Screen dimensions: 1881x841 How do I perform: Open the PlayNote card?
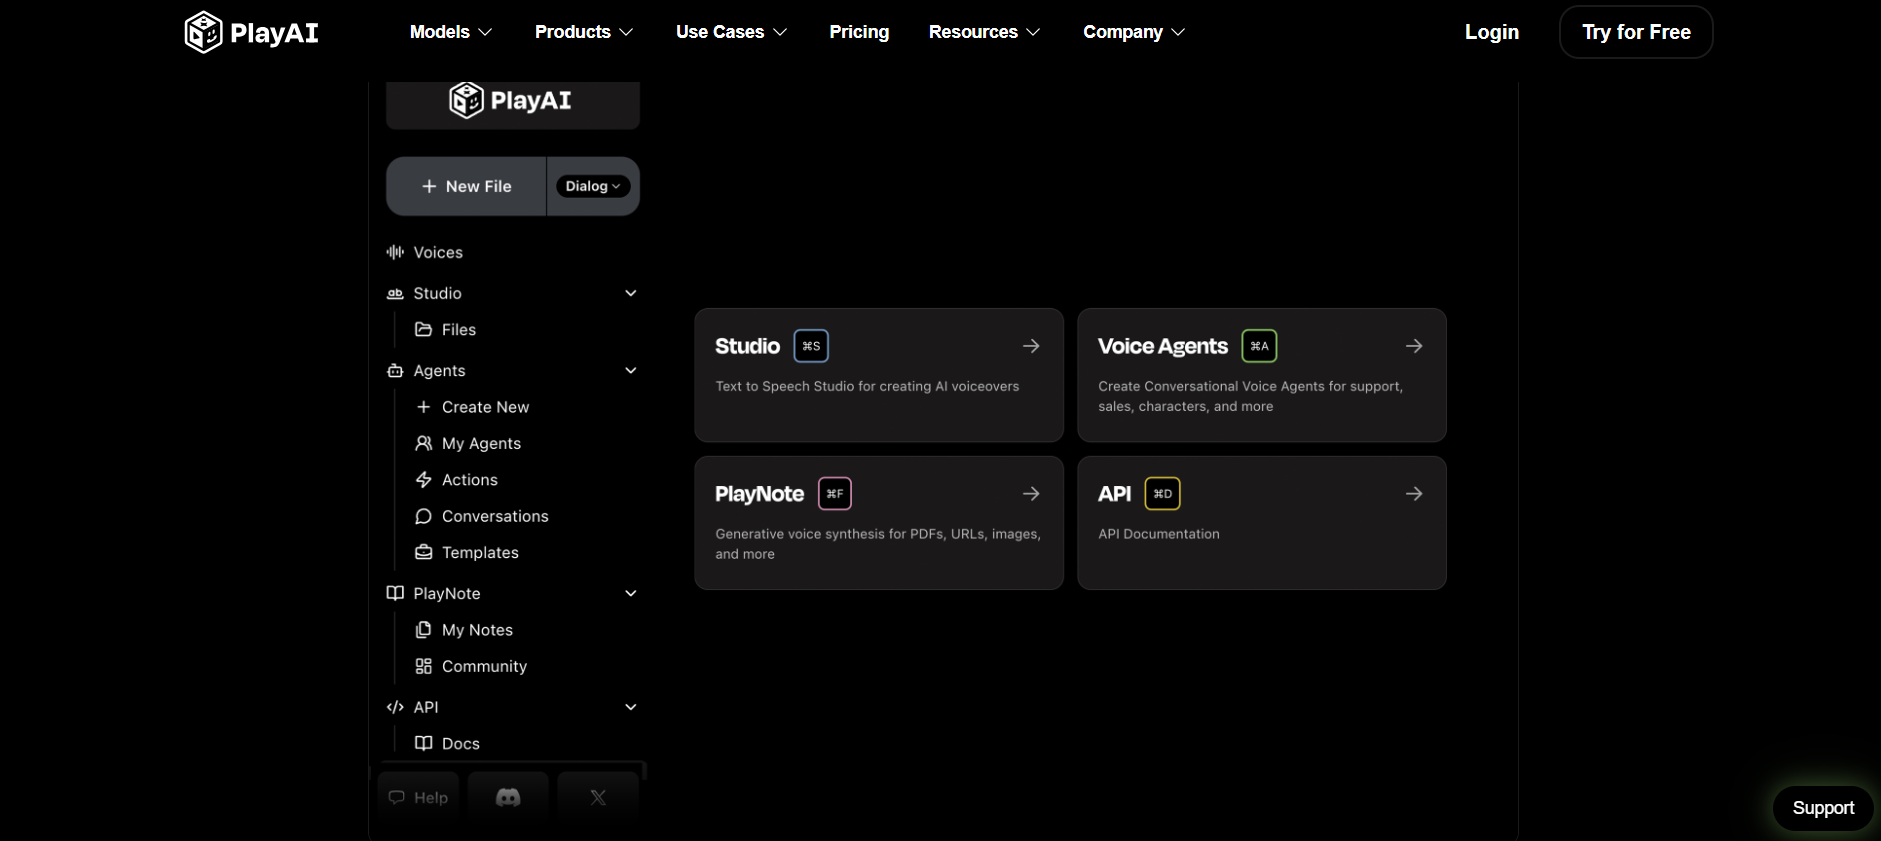(879, 523)
